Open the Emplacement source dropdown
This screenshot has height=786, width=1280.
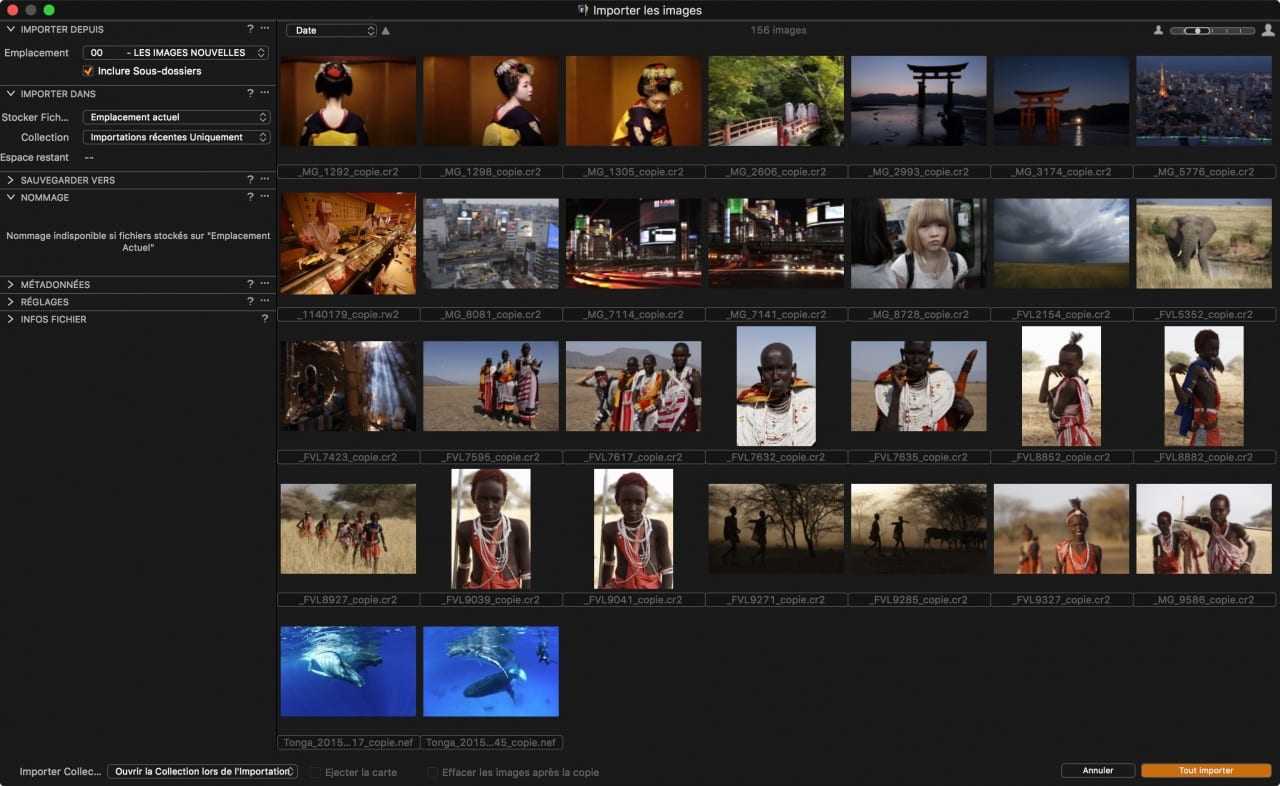176,53
